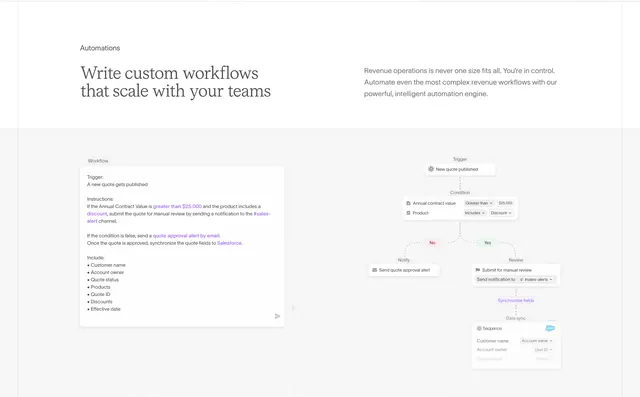
Task: Click the Condition label in the flowchart
Action: 460,193
